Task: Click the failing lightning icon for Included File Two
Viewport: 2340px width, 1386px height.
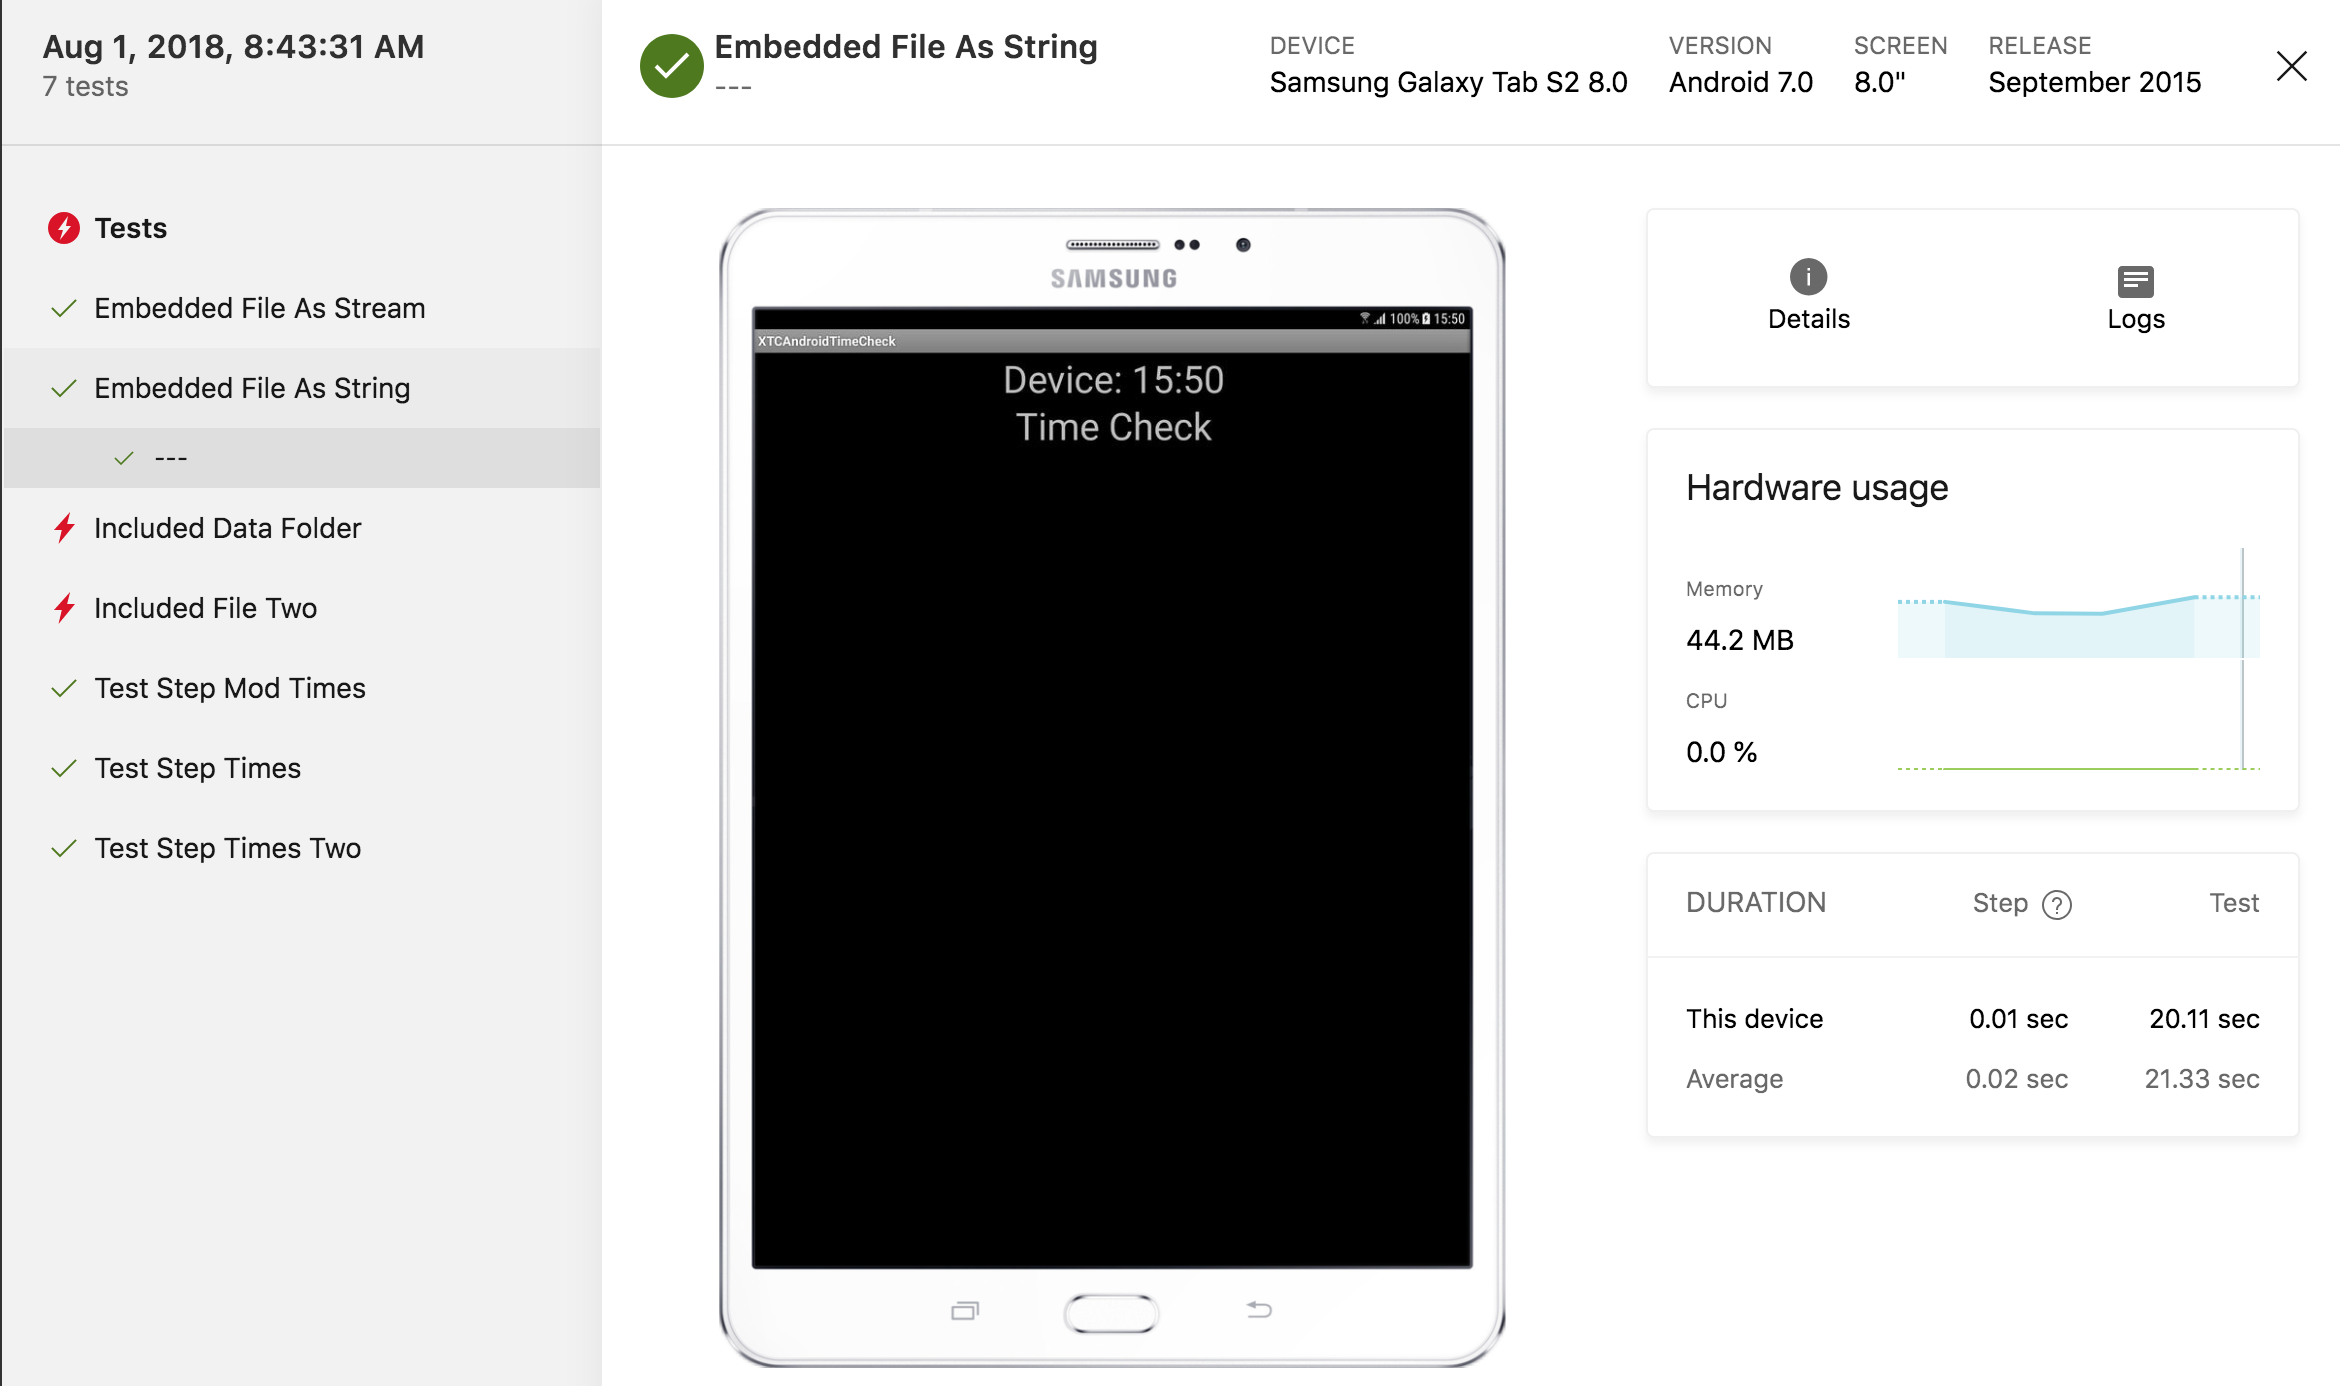Action: pos(66,607)
